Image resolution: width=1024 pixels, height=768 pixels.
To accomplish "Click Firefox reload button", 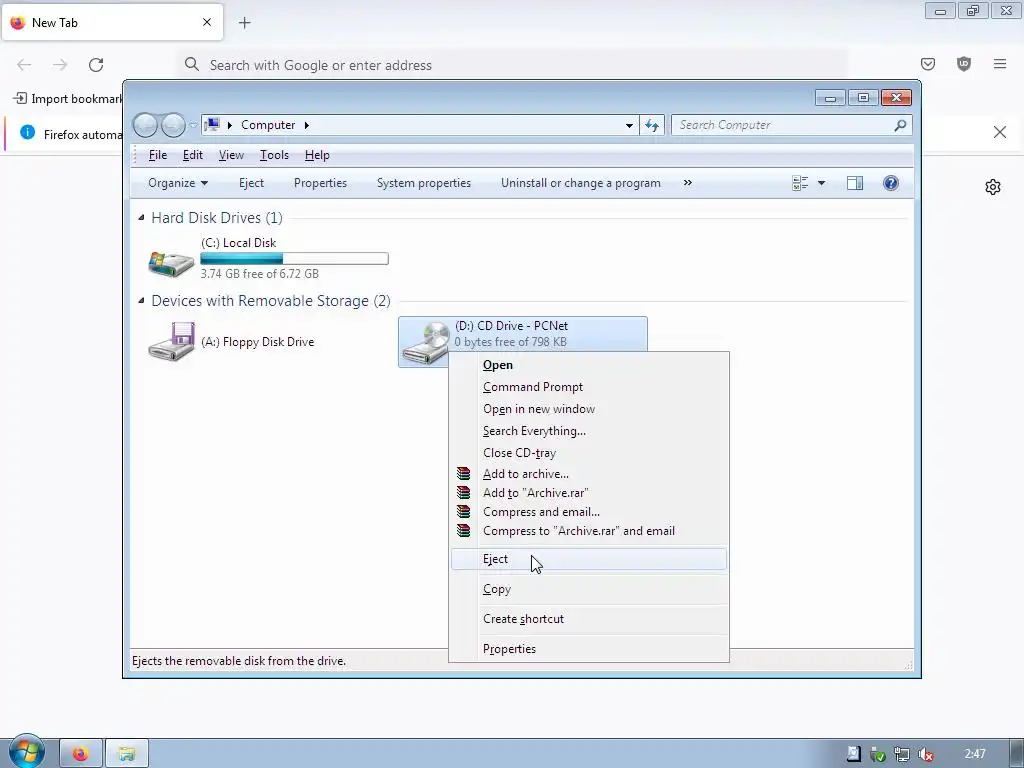I will pyautogui.click(x=96, y=65).
